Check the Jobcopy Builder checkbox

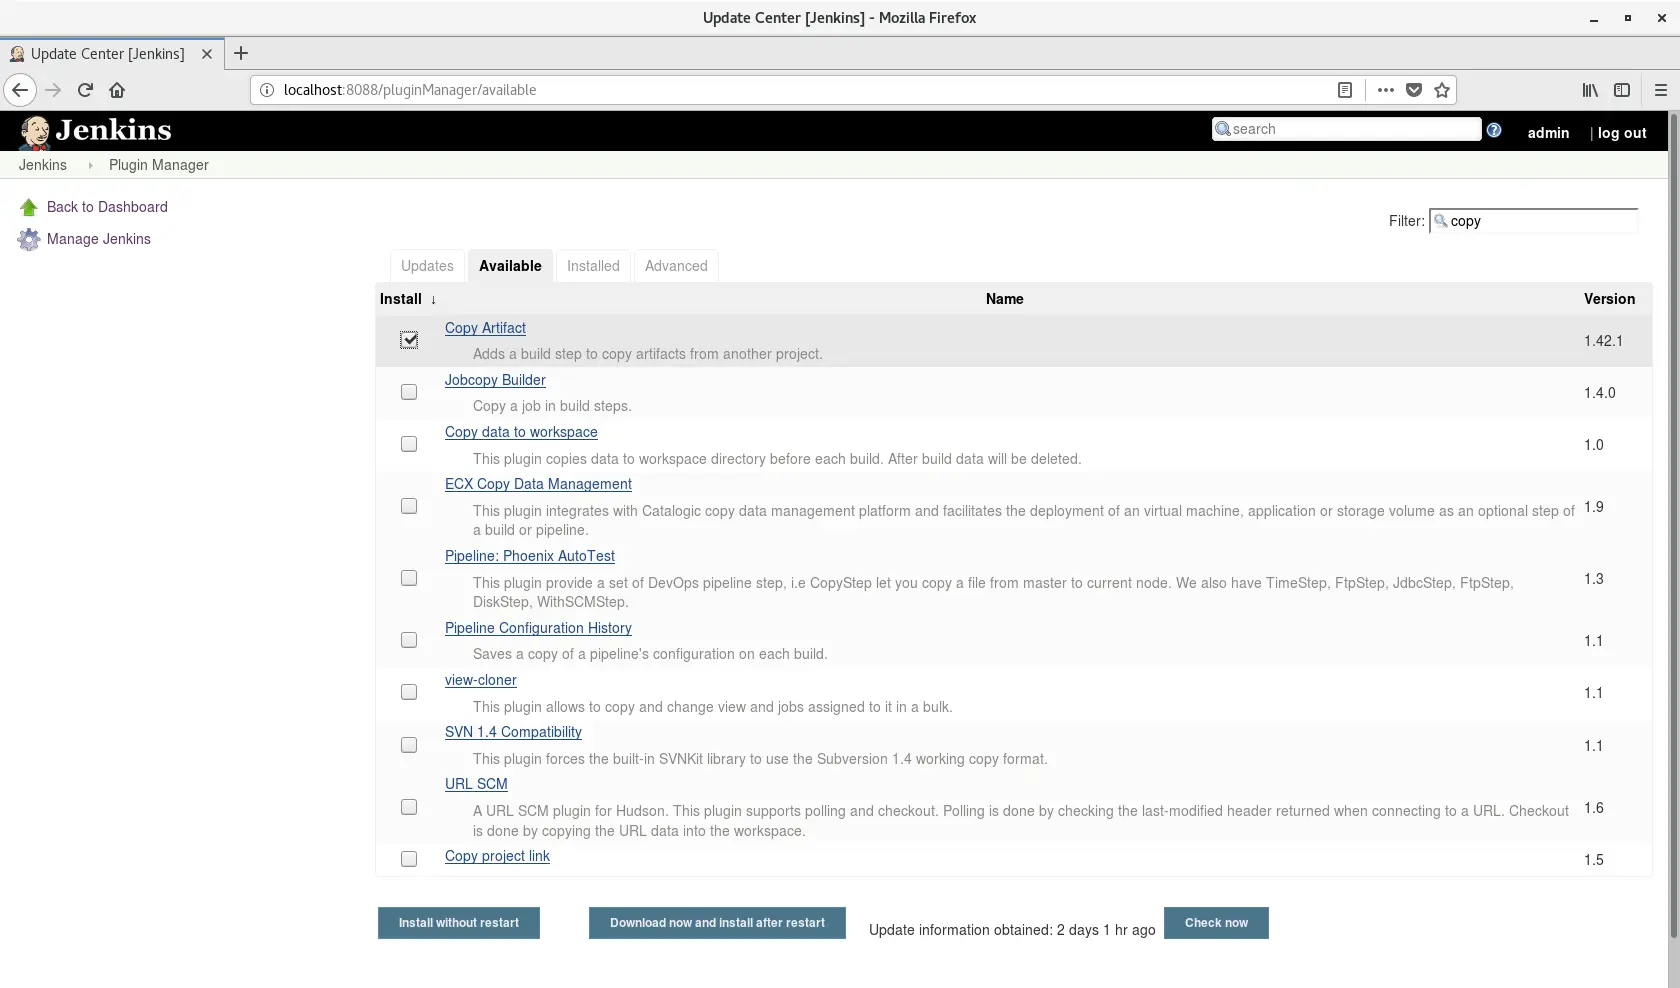click(409, 392)
